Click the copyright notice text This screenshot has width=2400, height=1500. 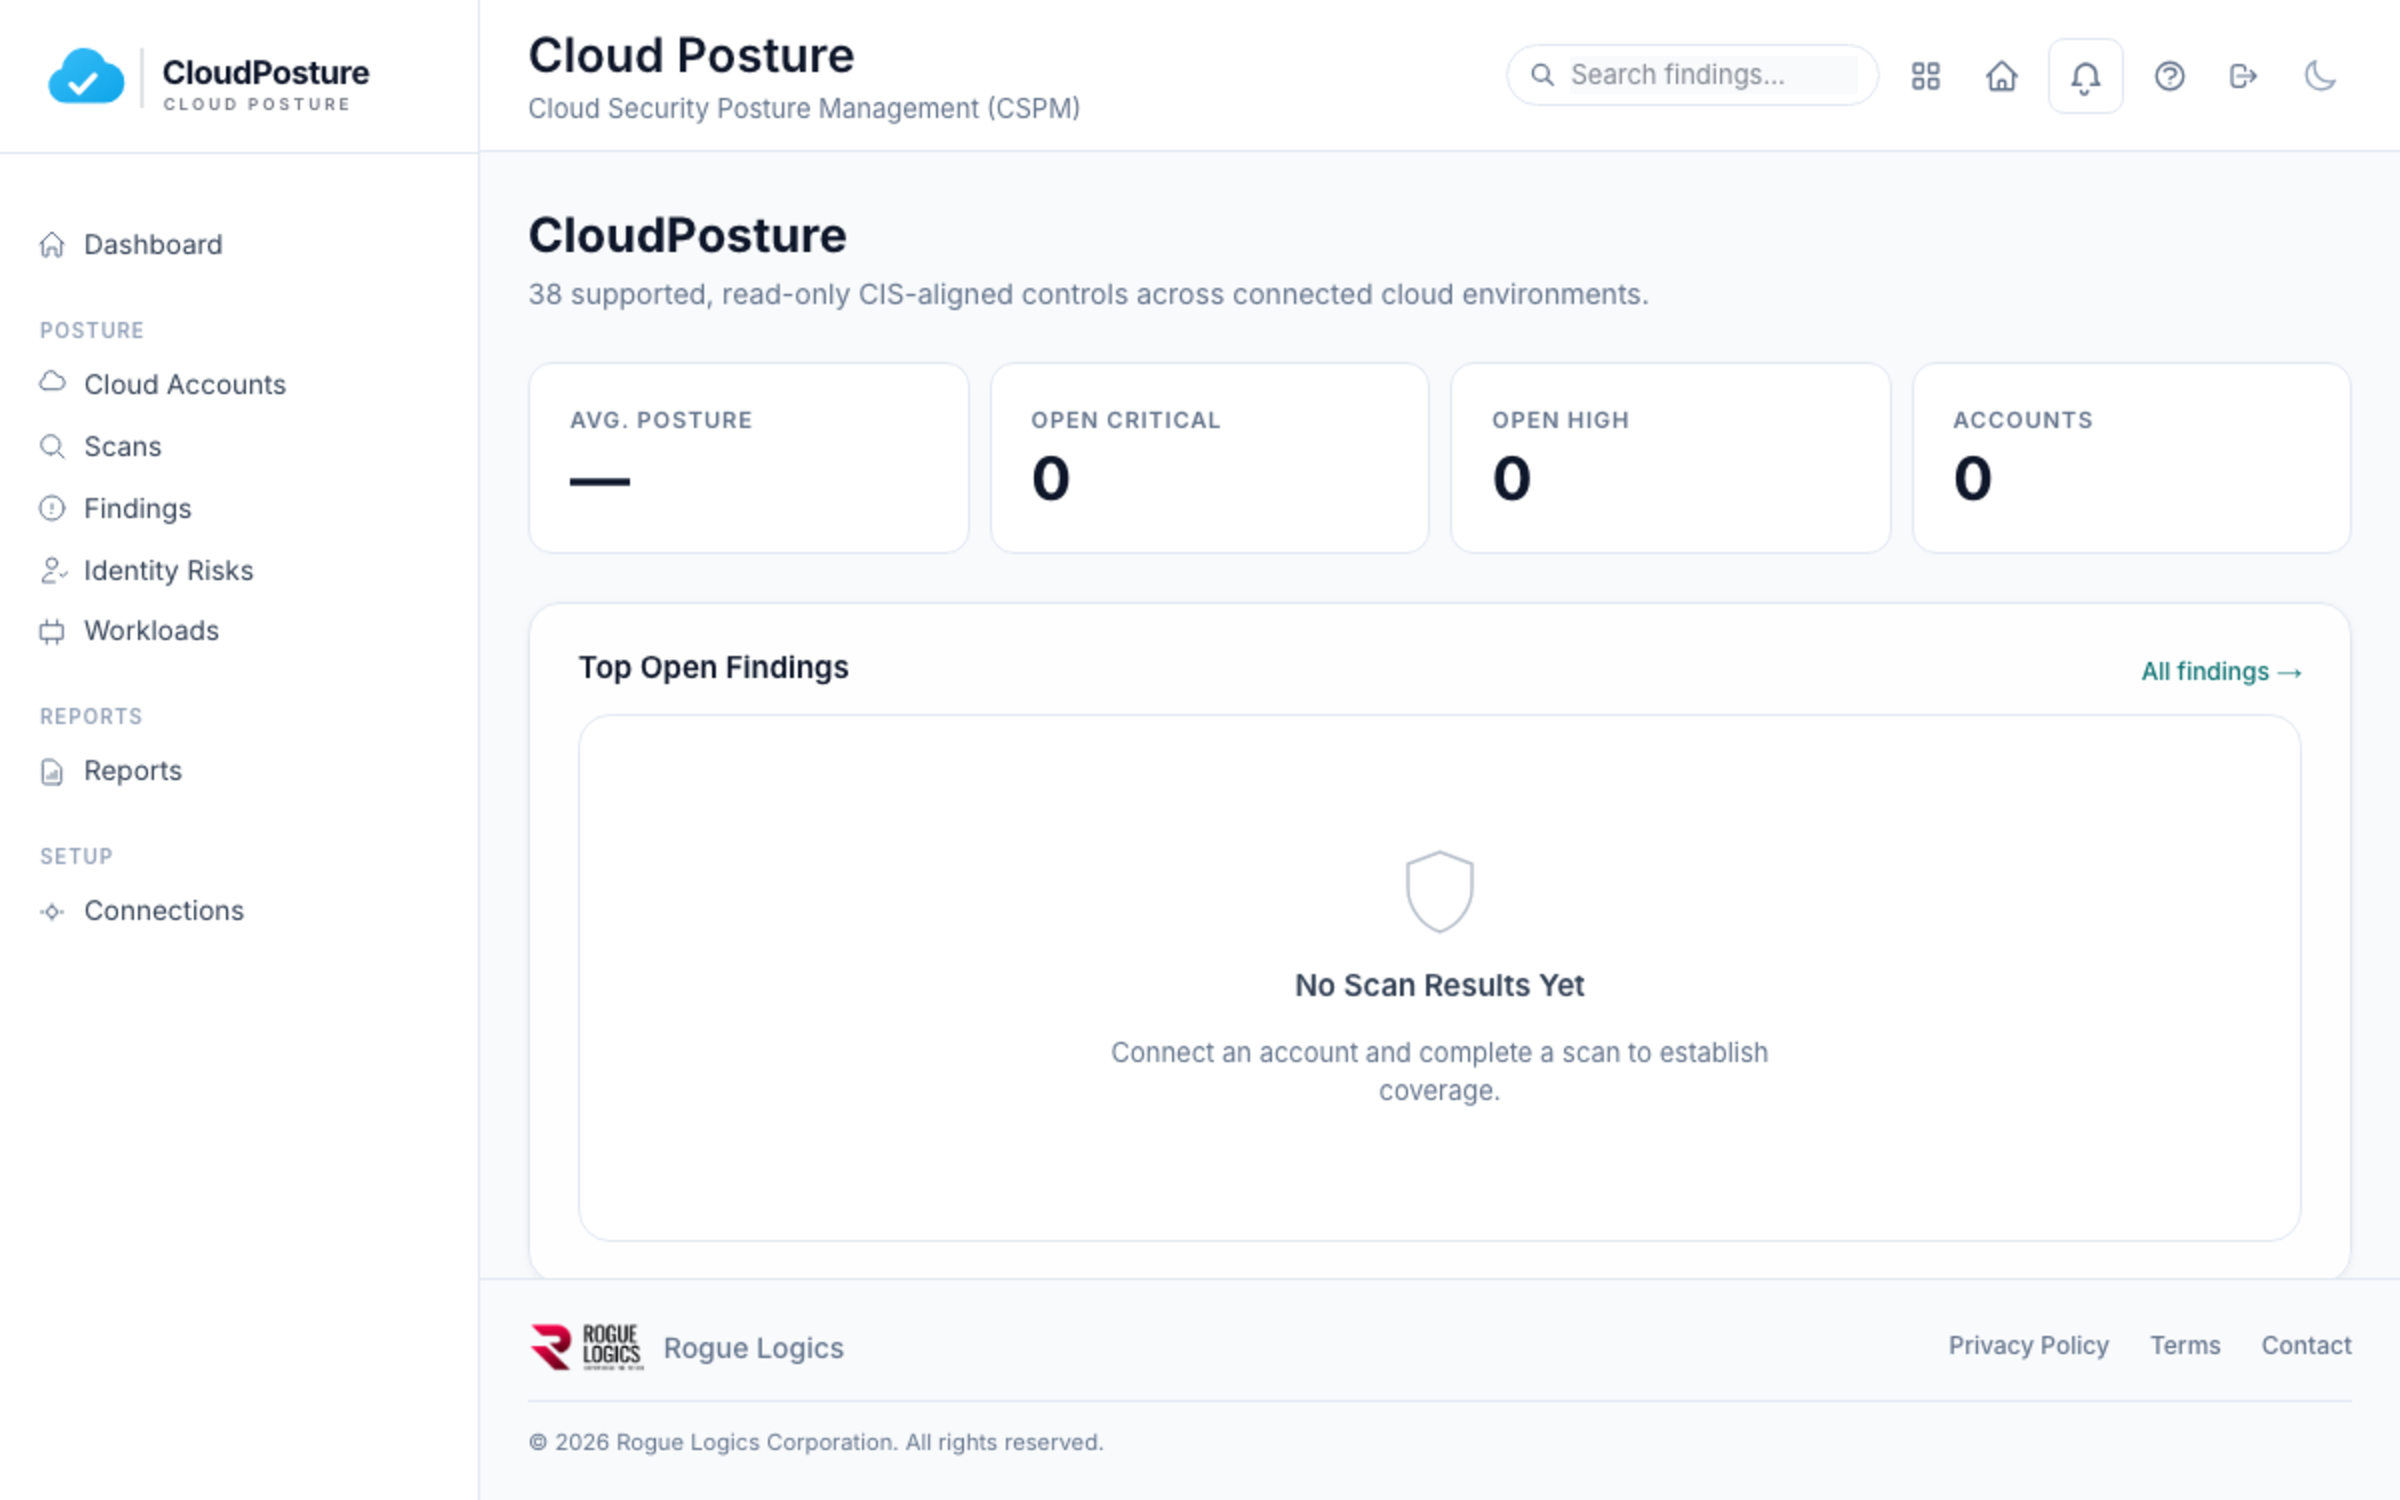click(816, 1442)
